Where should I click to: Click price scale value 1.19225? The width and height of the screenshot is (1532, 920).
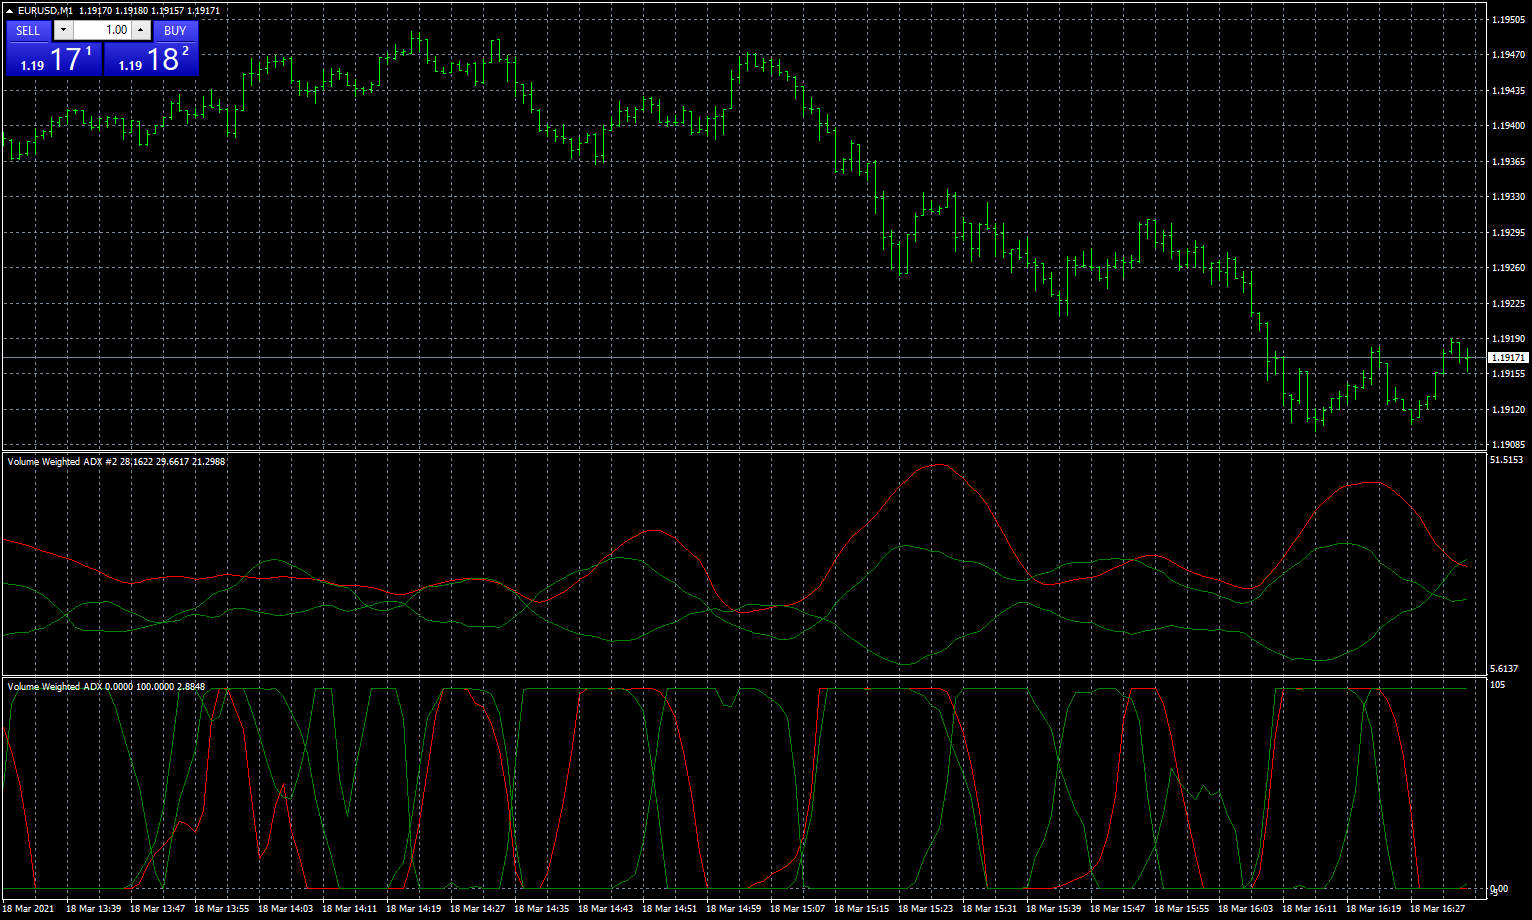coord(1508,304)
